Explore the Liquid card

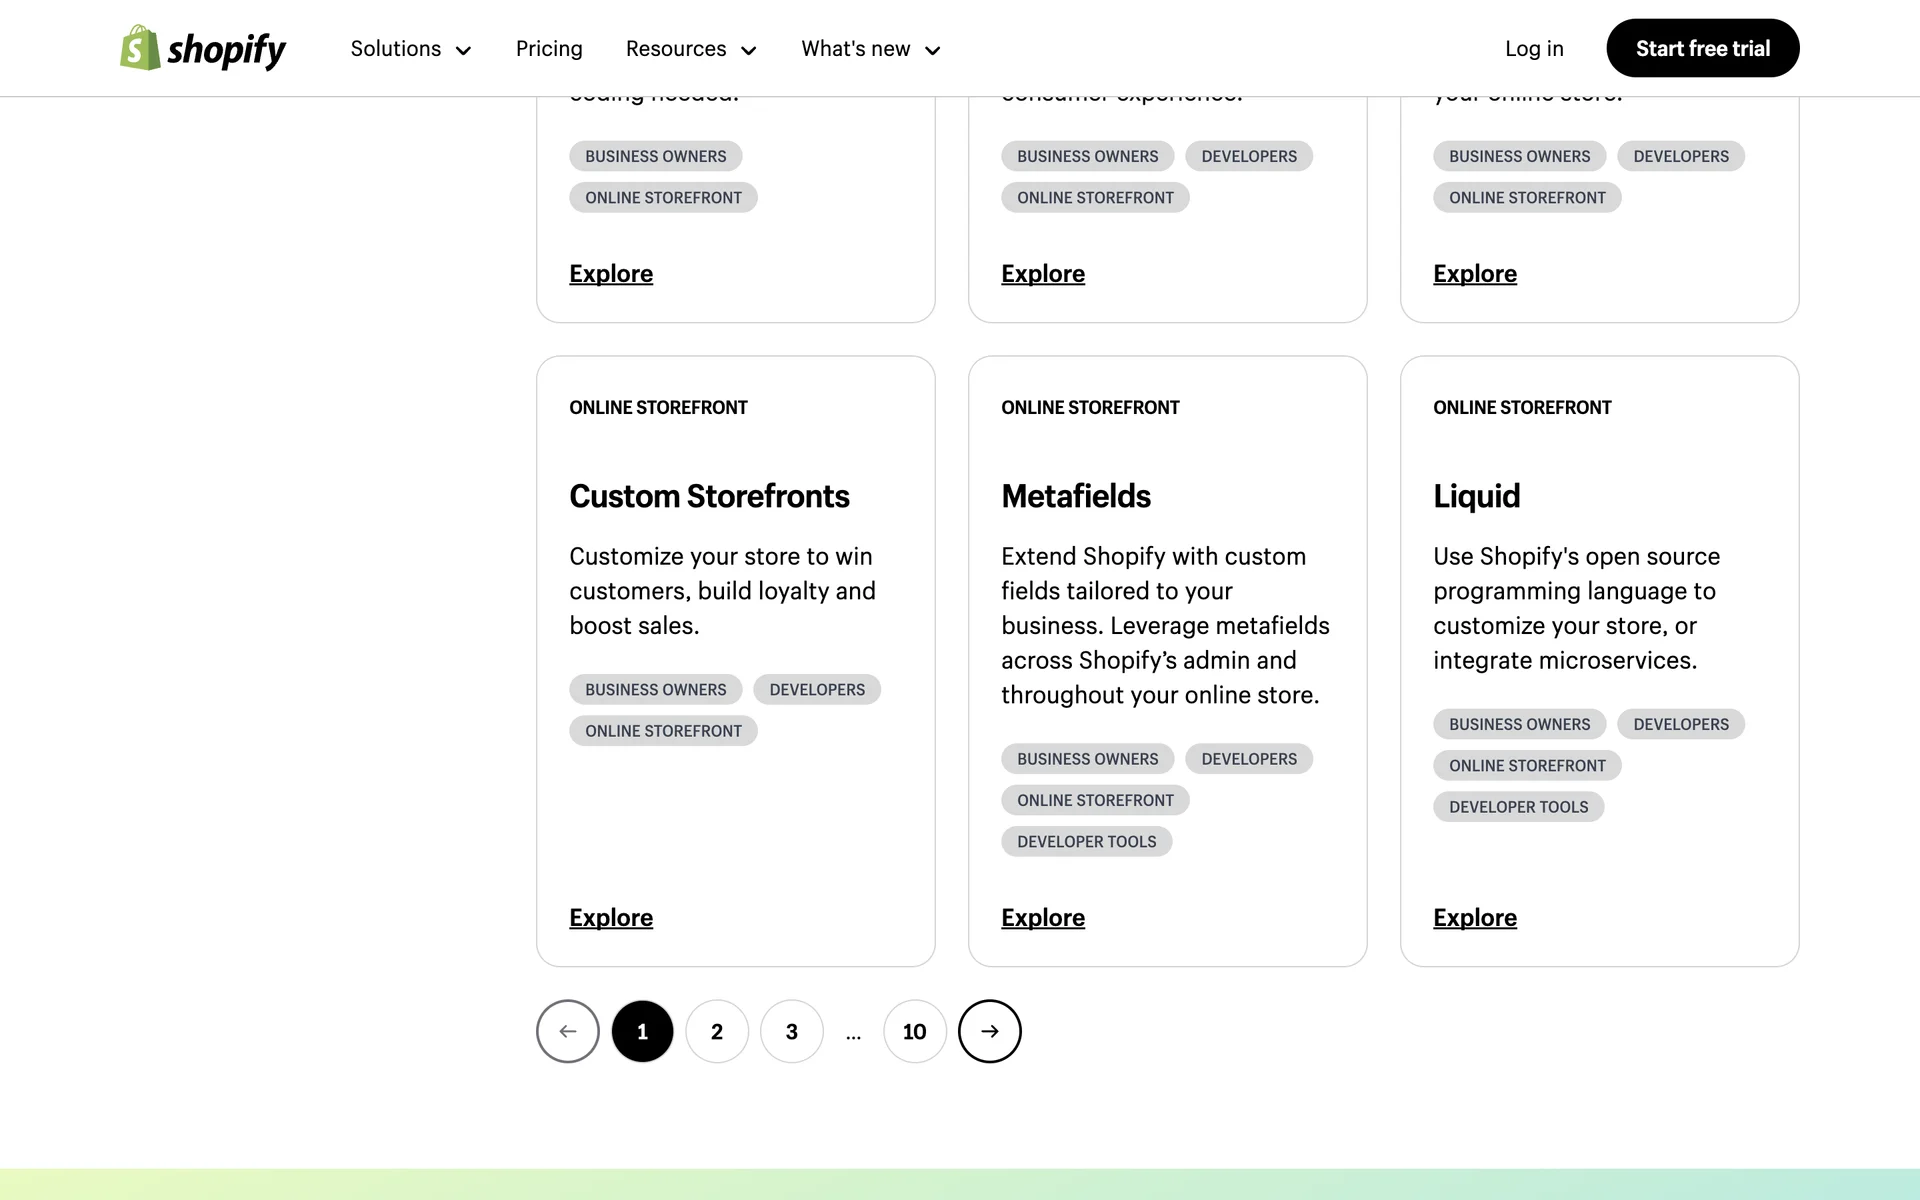pyautogui.click(x=1475, y=917)
